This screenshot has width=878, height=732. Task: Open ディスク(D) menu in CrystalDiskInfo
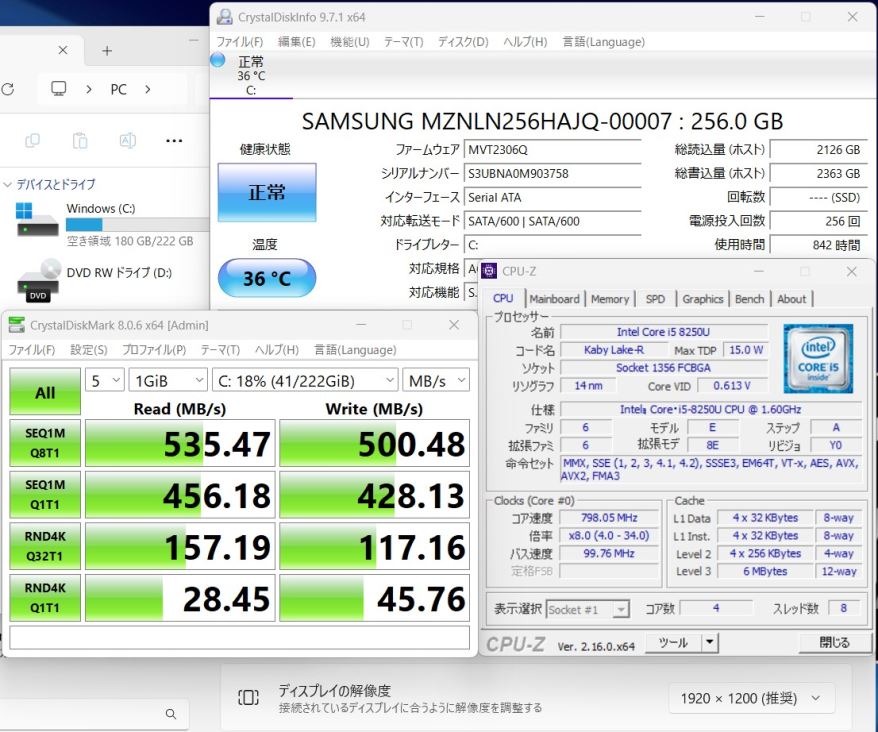(463, 42)
